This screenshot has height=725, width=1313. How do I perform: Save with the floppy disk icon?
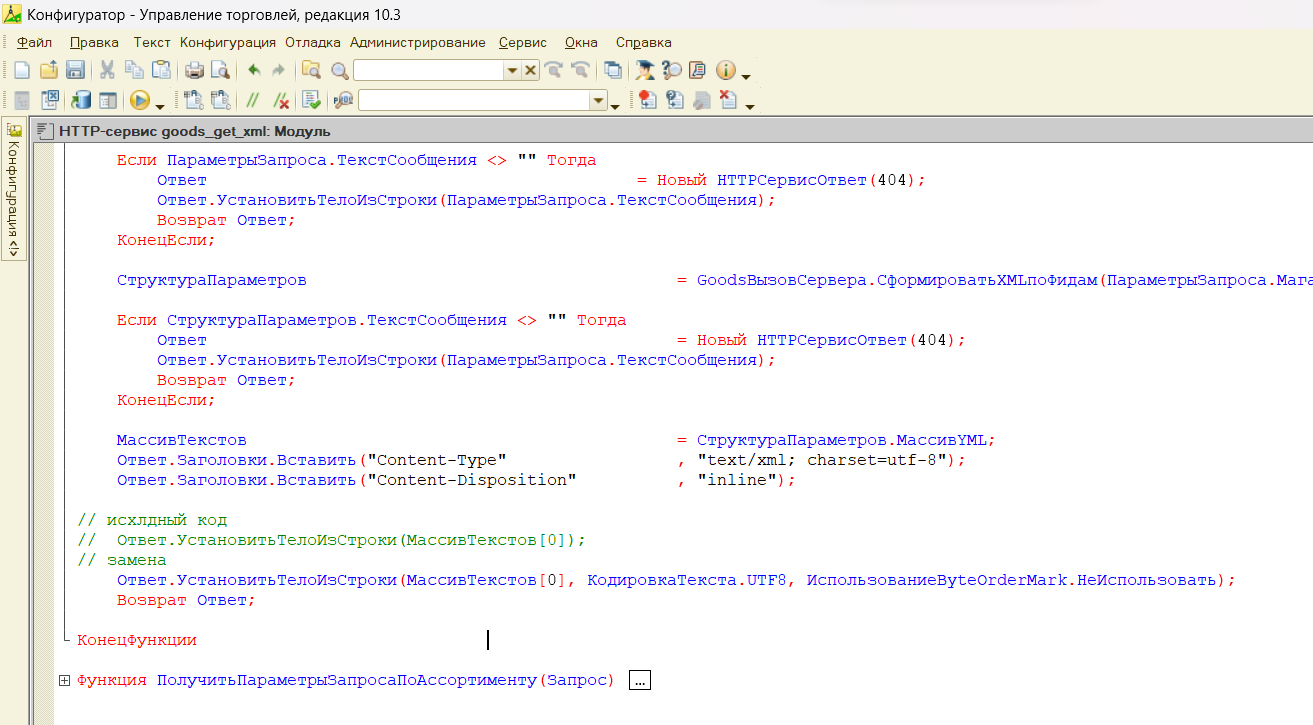(75, 70)
